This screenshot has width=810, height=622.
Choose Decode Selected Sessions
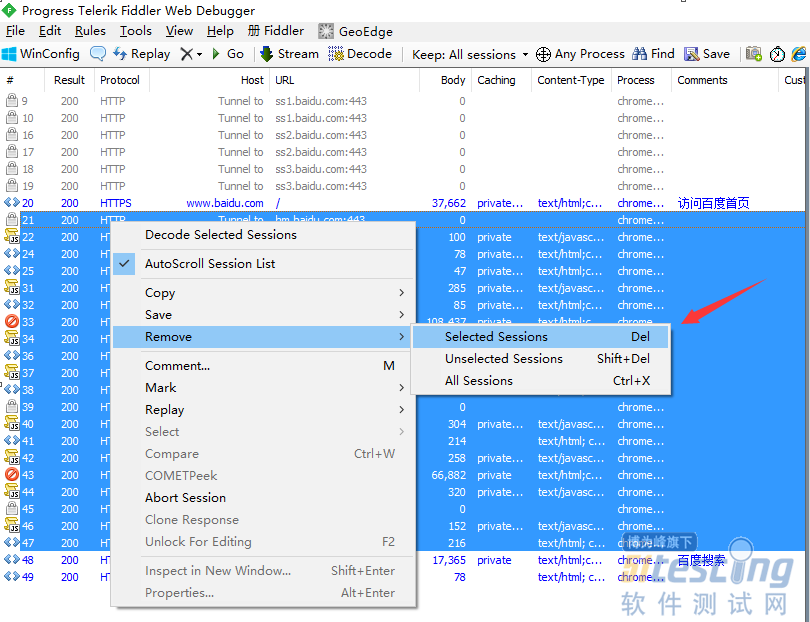pos(263,235)
